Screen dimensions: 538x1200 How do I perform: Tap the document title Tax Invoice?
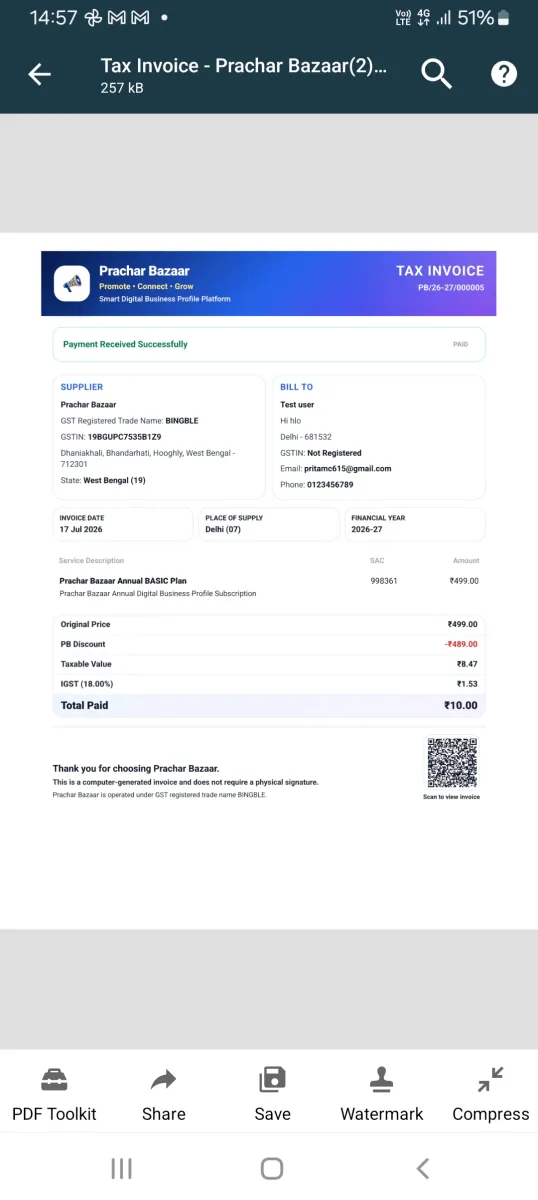click(243, 67)
